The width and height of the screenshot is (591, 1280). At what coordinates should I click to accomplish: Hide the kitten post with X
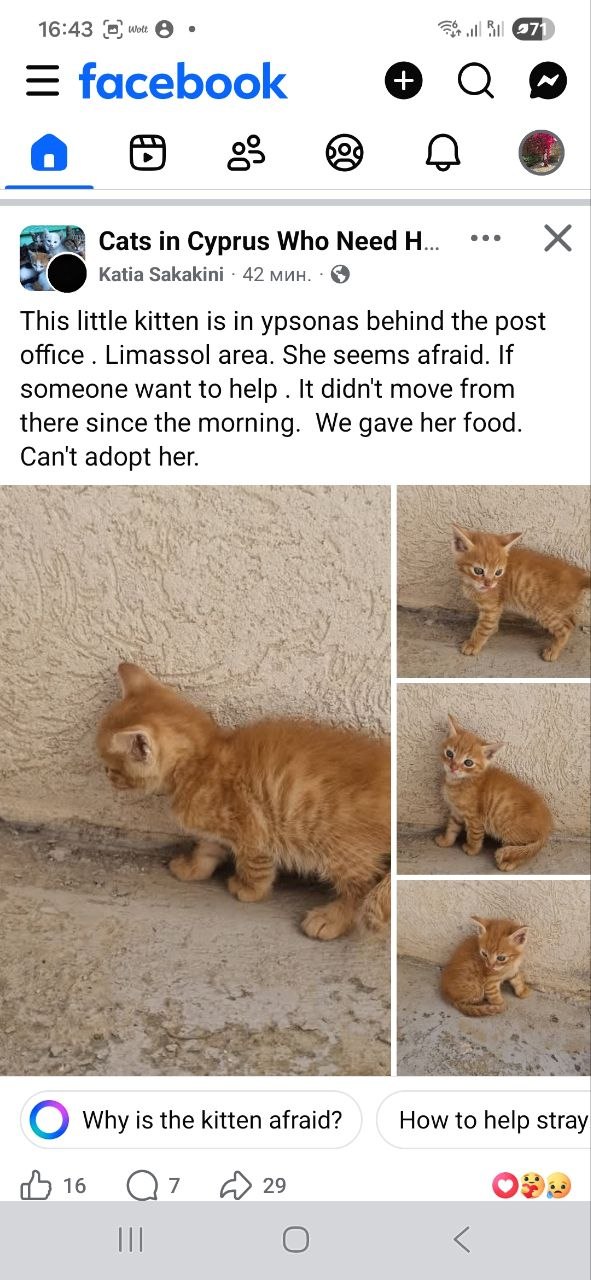pos(557,238)
